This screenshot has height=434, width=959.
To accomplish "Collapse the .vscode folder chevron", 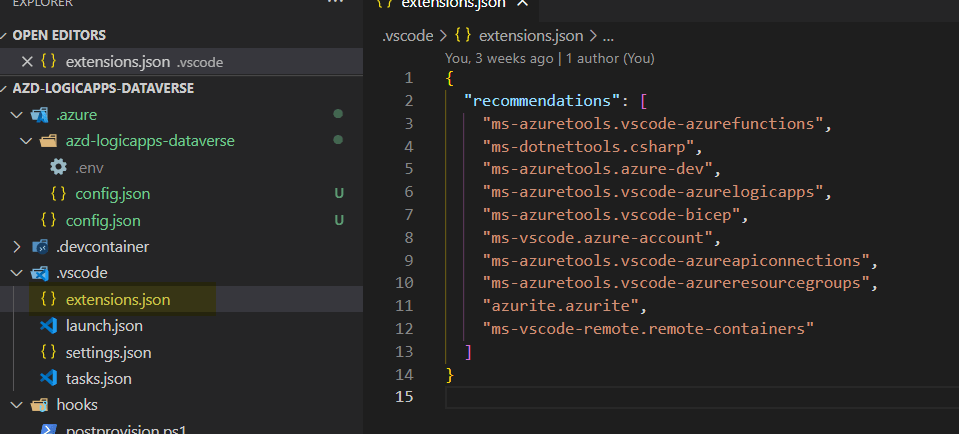I will (17, 273).
